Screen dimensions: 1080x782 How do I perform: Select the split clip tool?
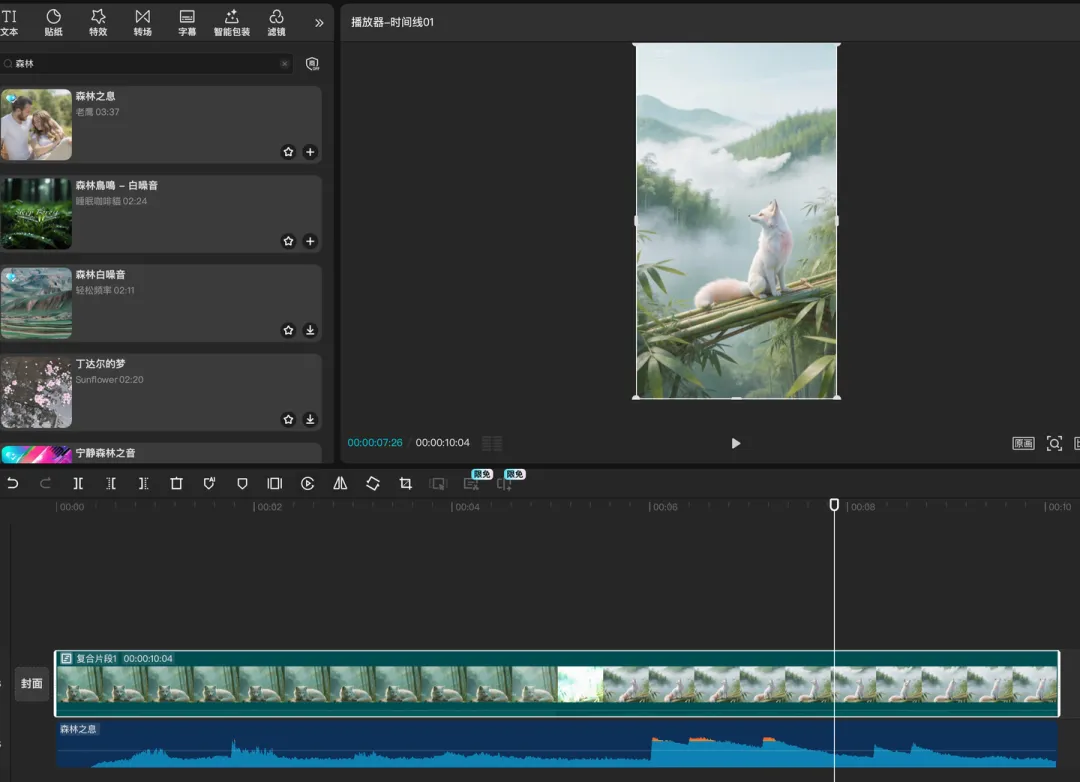point(78,483)
